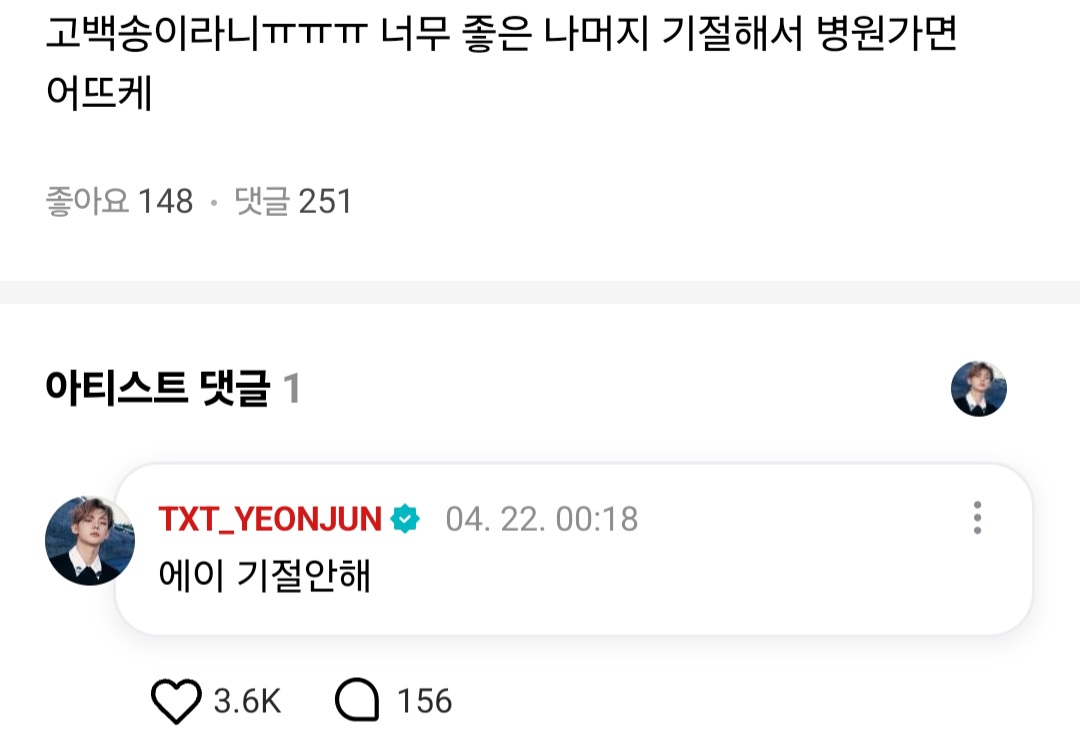Like the artist comment with heart icon
Screen dimensions: 1080x743
pos(176,701)
